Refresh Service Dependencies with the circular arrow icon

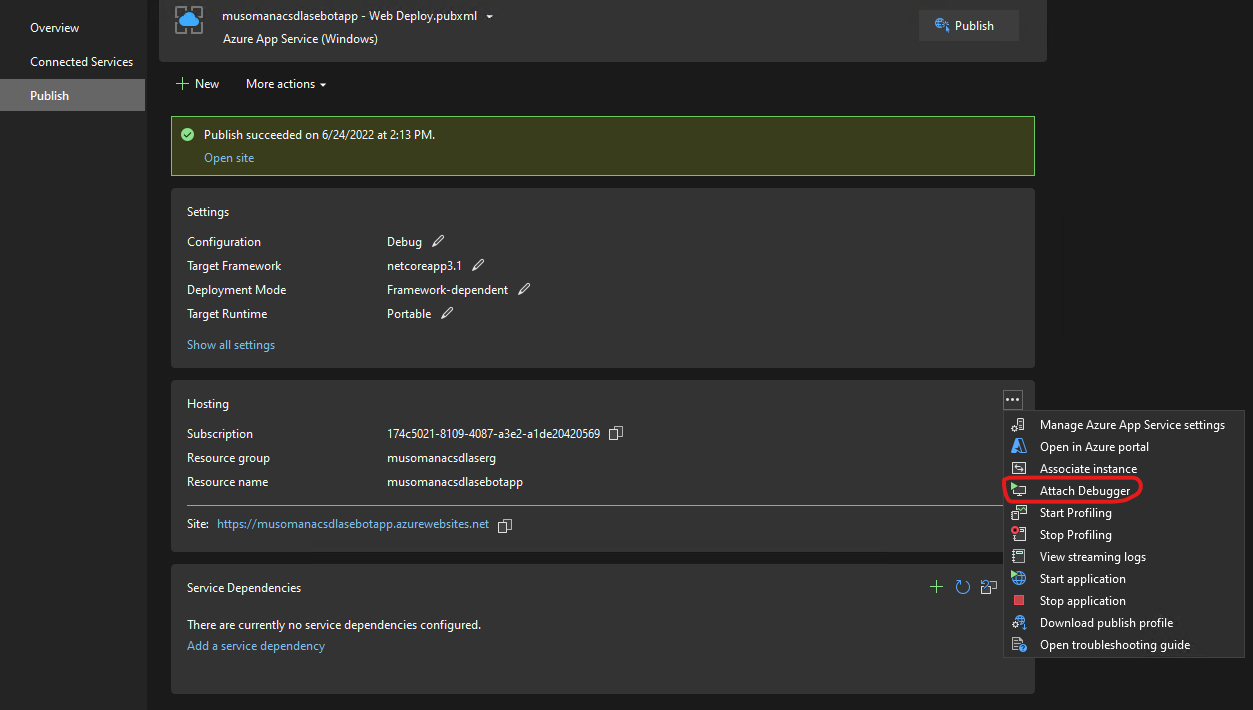962,587
